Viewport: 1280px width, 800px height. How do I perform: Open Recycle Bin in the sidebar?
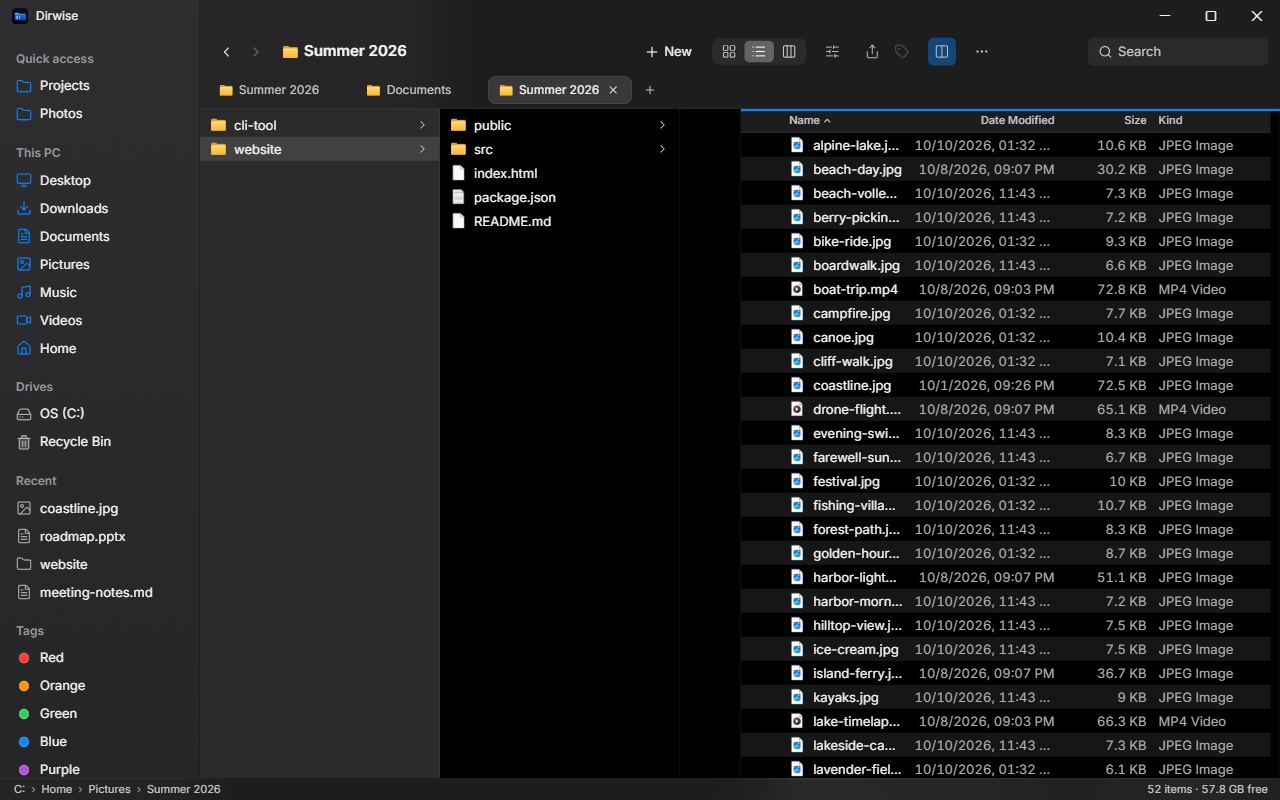100,441
